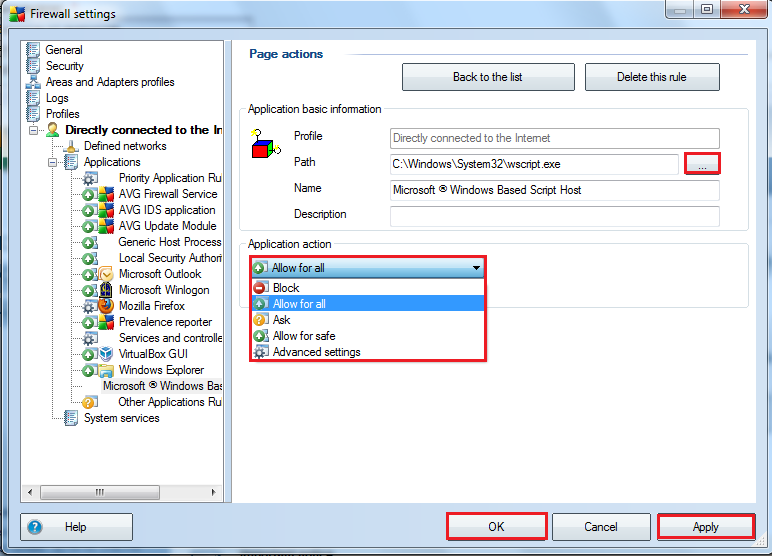Screen dimensions: 772x556
Task: Click the greyed Profile field
Action: coord(555,138)
